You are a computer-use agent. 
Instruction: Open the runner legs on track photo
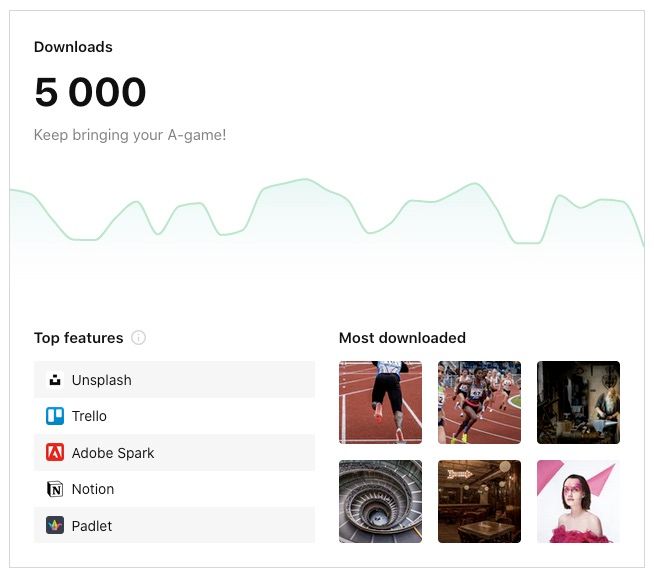380,402
